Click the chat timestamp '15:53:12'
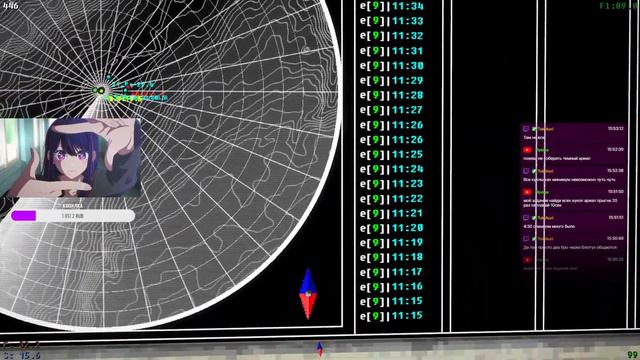This screenshot has height=360, width=640. 616,129
